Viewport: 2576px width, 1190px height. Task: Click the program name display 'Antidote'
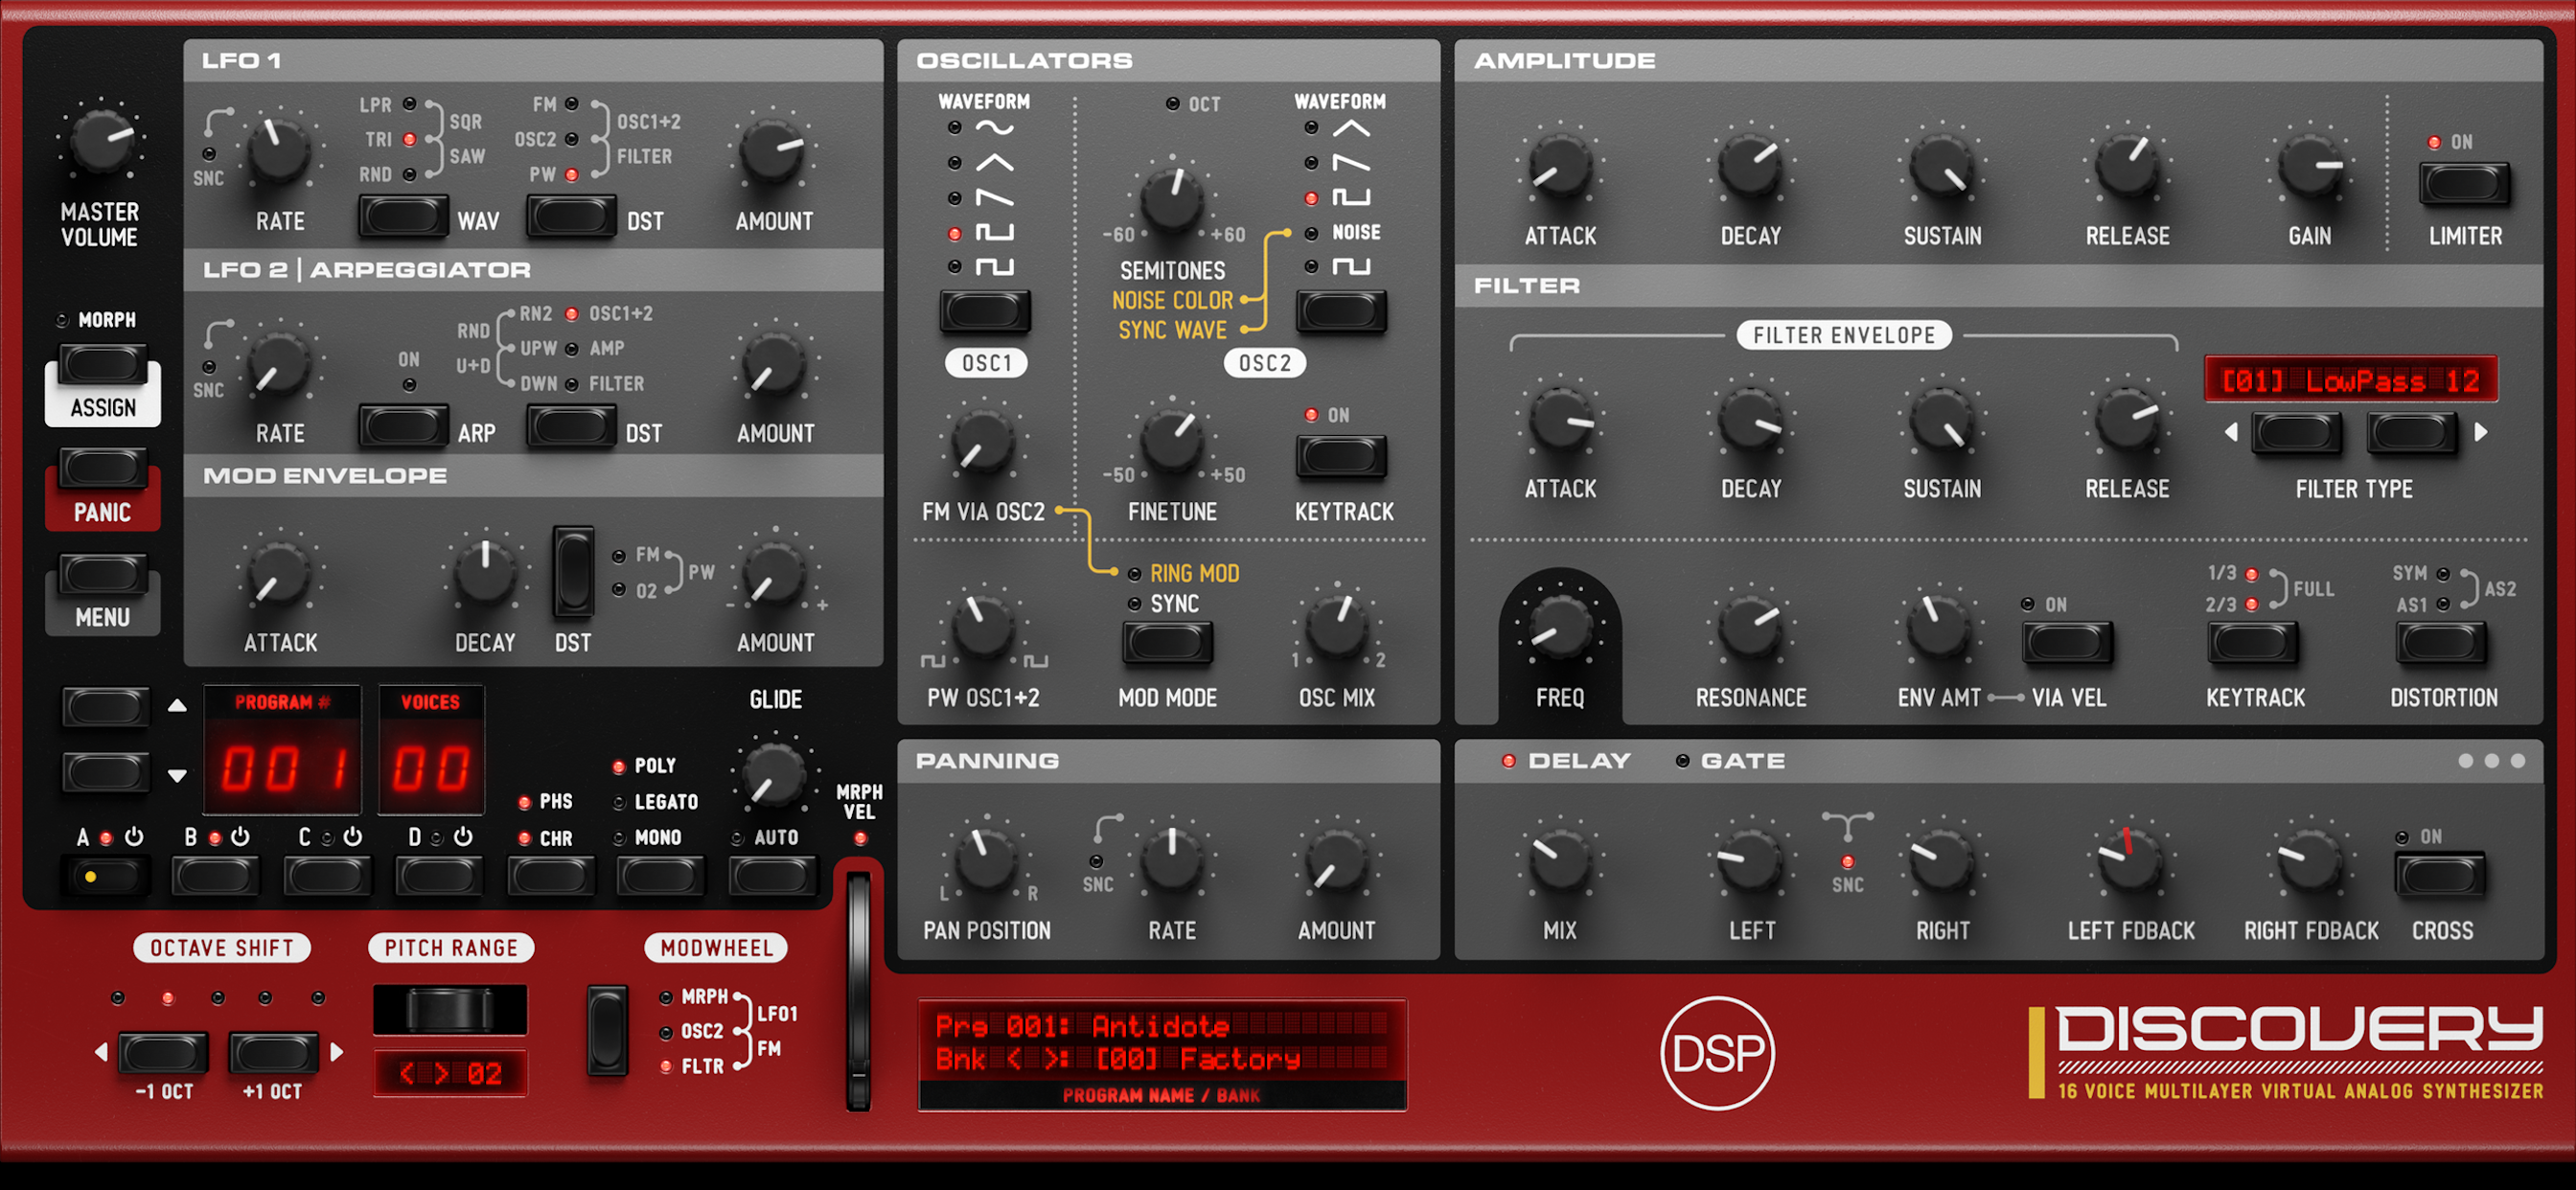[1160, 1026]
